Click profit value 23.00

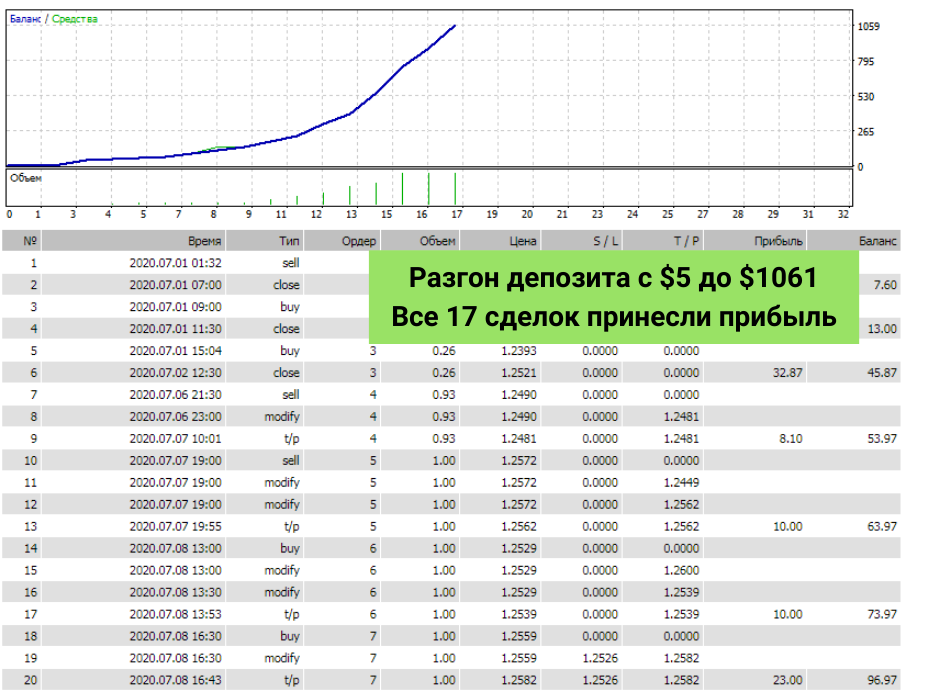point(787,680)
